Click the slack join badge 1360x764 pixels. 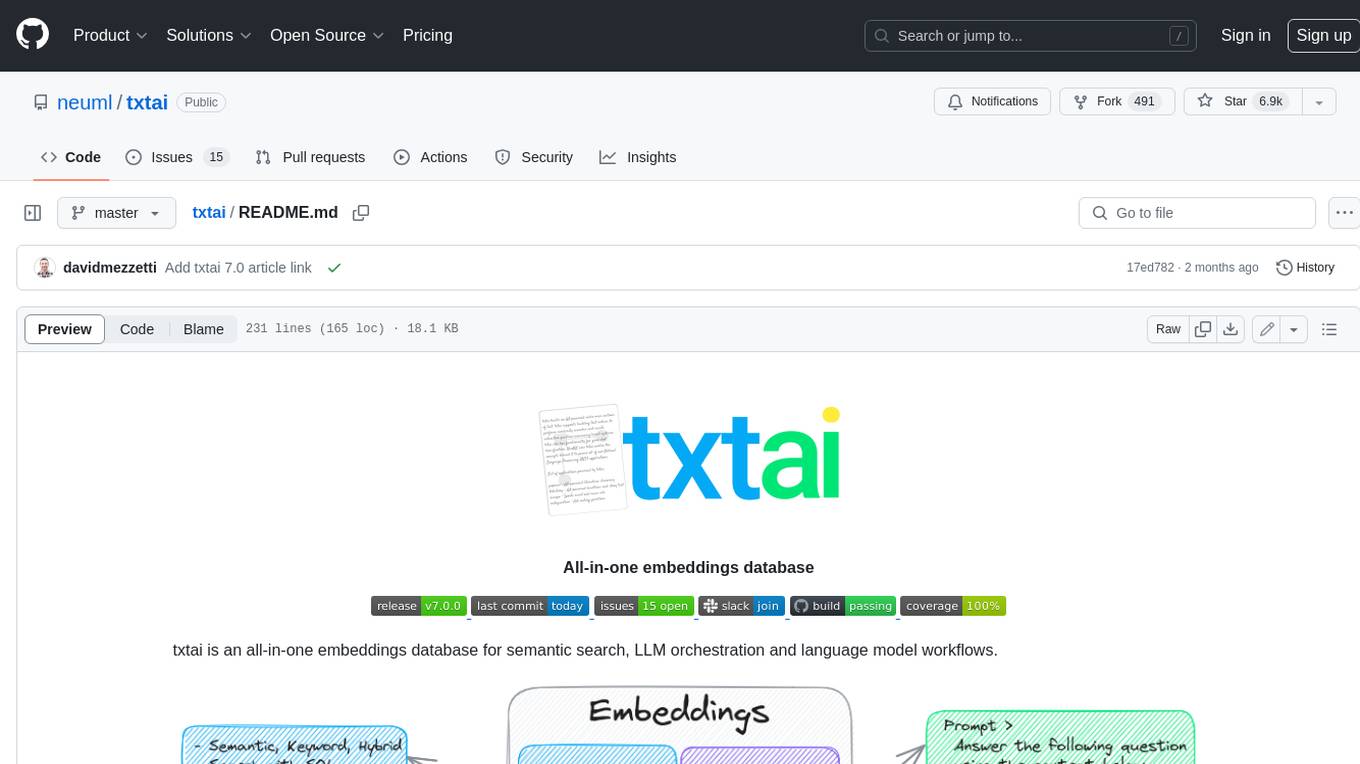point(742,606)
